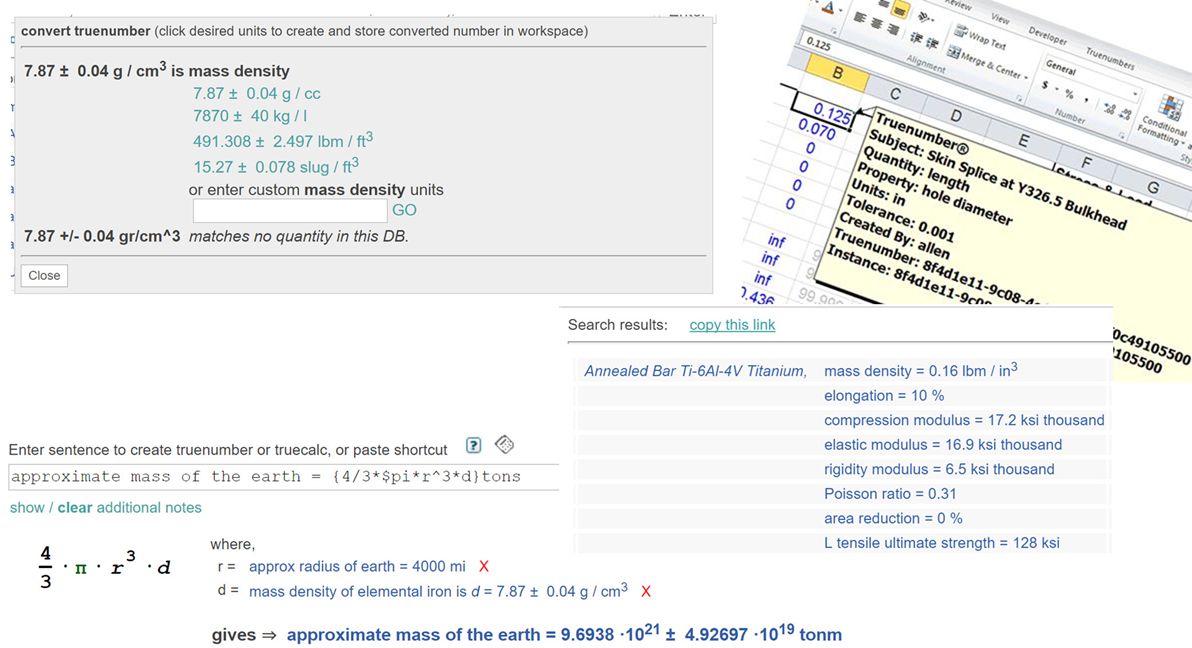Viewport: 1192px width, 648px height.
Task: Click Center alignment icon in Excel ribbon
Action: pos(877,24)
